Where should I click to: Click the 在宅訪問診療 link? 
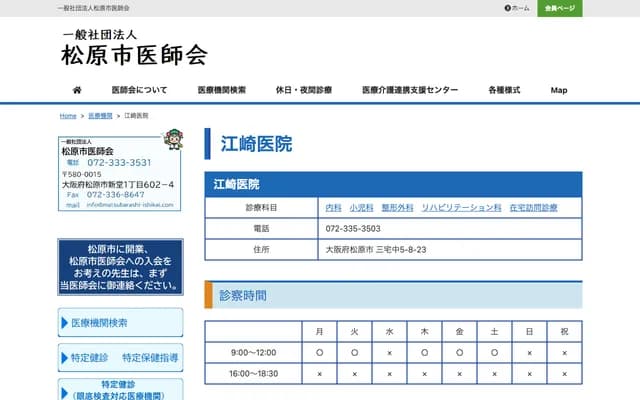(533, 207)
